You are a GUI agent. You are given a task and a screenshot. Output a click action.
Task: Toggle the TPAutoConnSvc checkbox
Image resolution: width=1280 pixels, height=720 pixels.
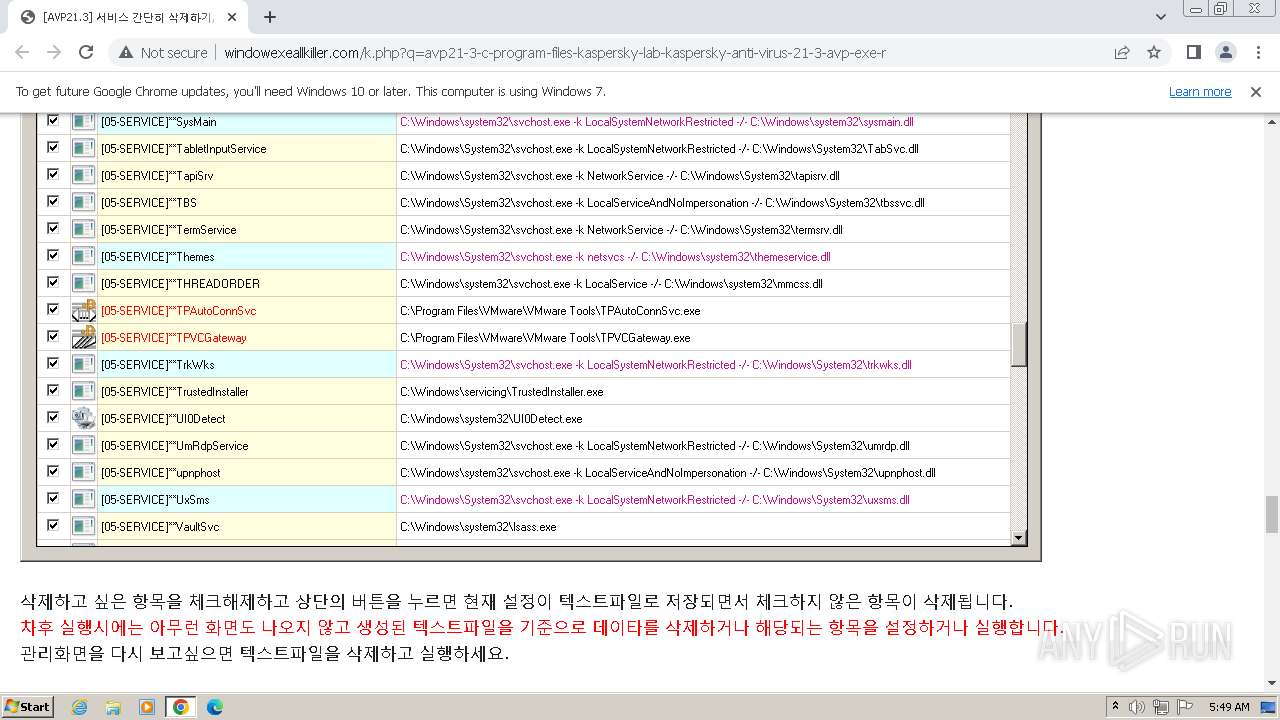point(53,309)
